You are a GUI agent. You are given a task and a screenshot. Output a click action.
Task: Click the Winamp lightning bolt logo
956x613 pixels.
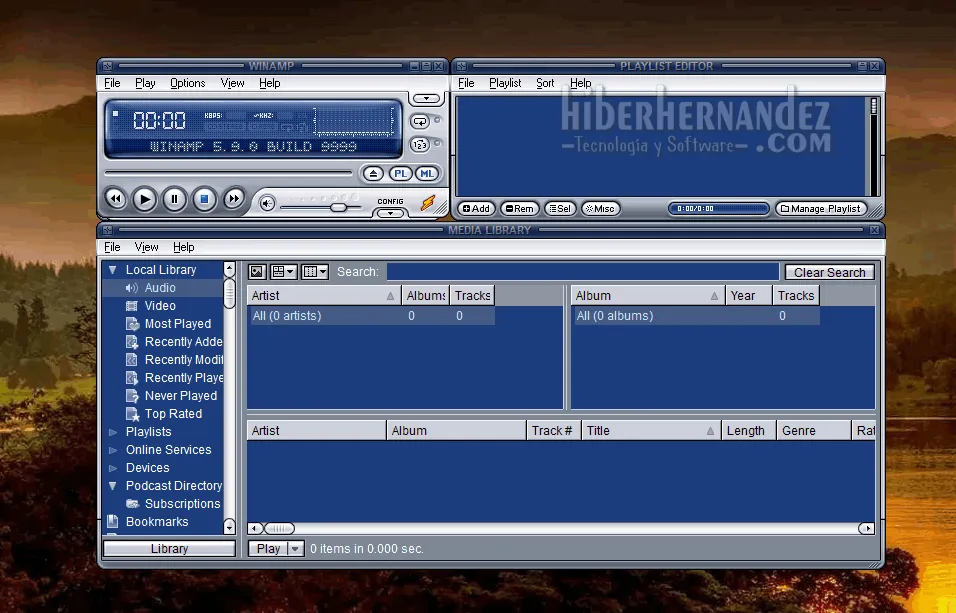pyautogui.click(x=431, y=201)
